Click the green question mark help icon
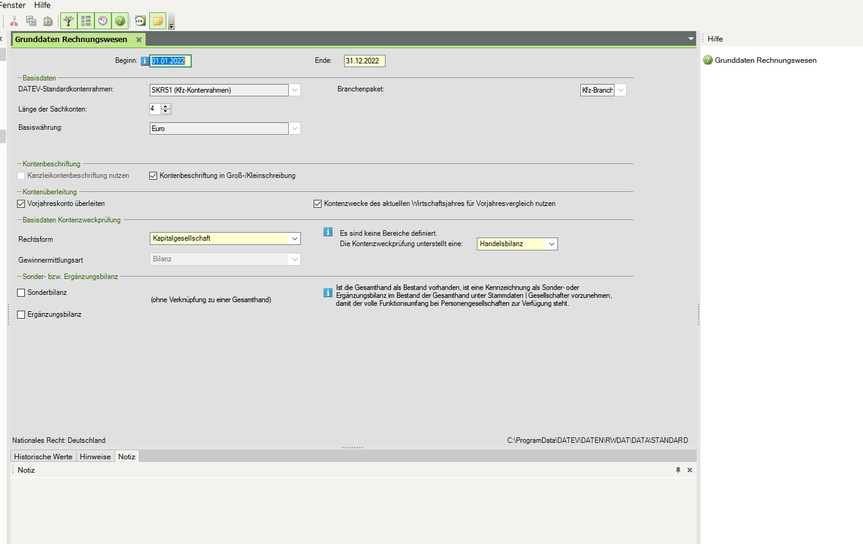The height and width of the screenshot is (544, 863). (120, 21)
